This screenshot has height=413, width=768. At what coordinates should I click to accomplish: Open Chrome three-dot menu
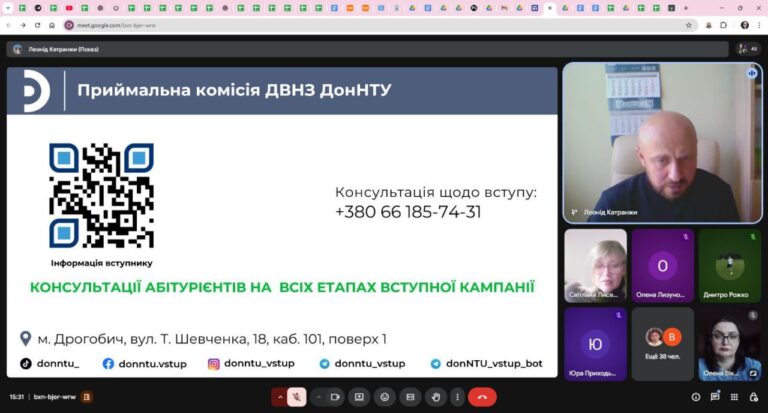(x=758, y=25)
